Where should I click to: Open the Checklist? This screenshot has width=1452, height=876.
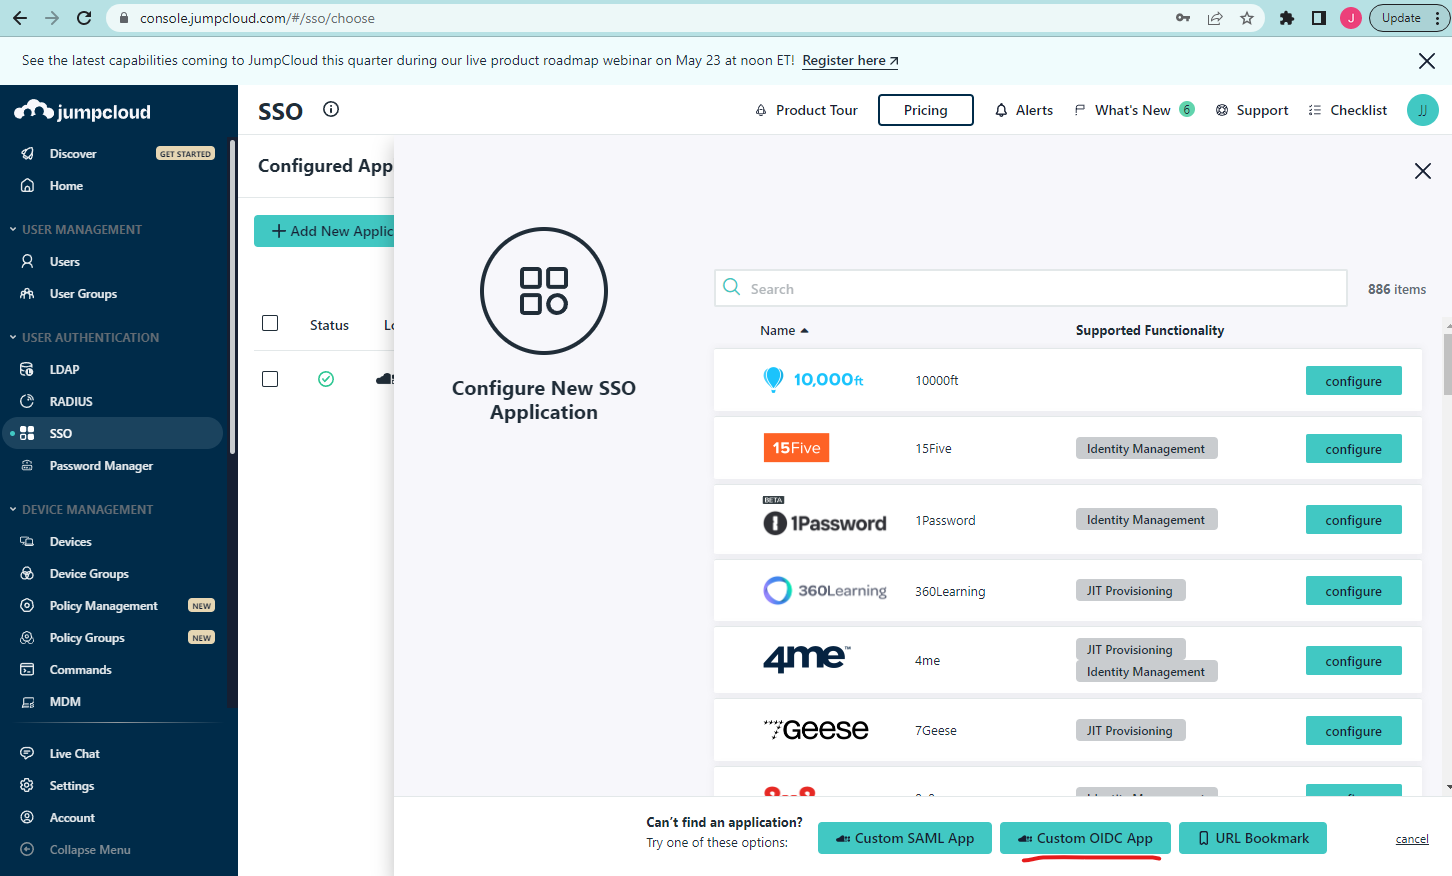click(1348, 110)
